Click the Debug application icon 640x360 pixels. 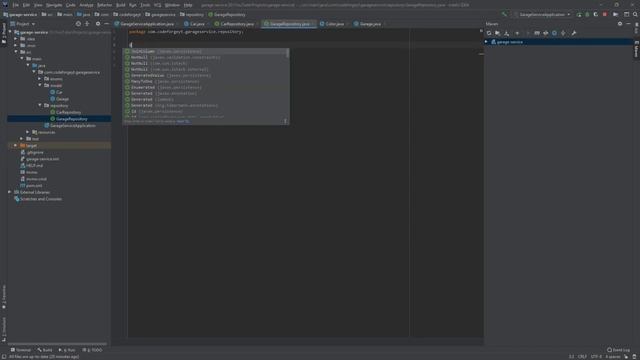coord(587,14)
